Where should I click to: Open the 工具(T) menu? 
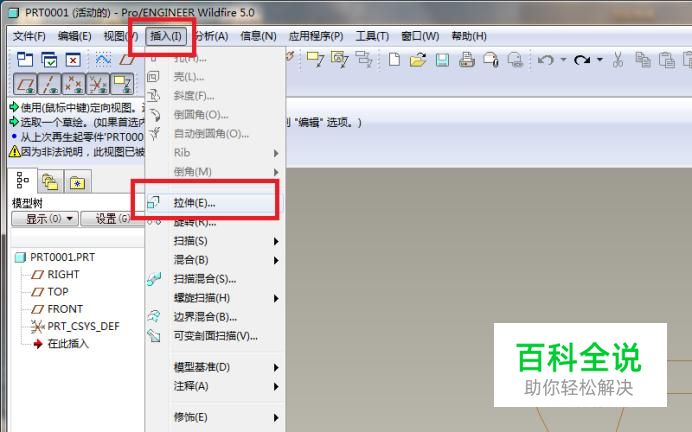[372, 36]
